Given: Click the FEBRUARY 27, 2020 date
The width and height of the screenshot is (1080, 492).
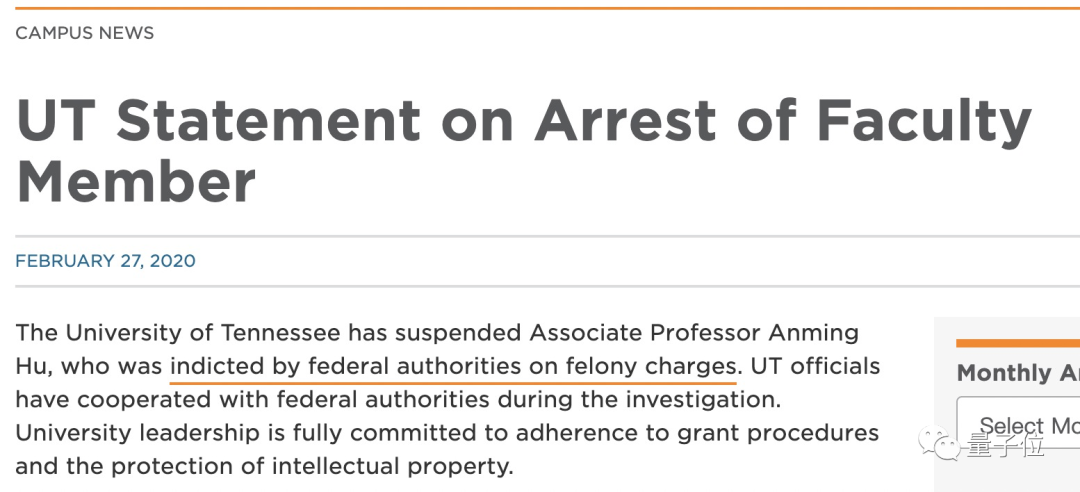Looking at the screenshot, I should [x=105, y=261].
